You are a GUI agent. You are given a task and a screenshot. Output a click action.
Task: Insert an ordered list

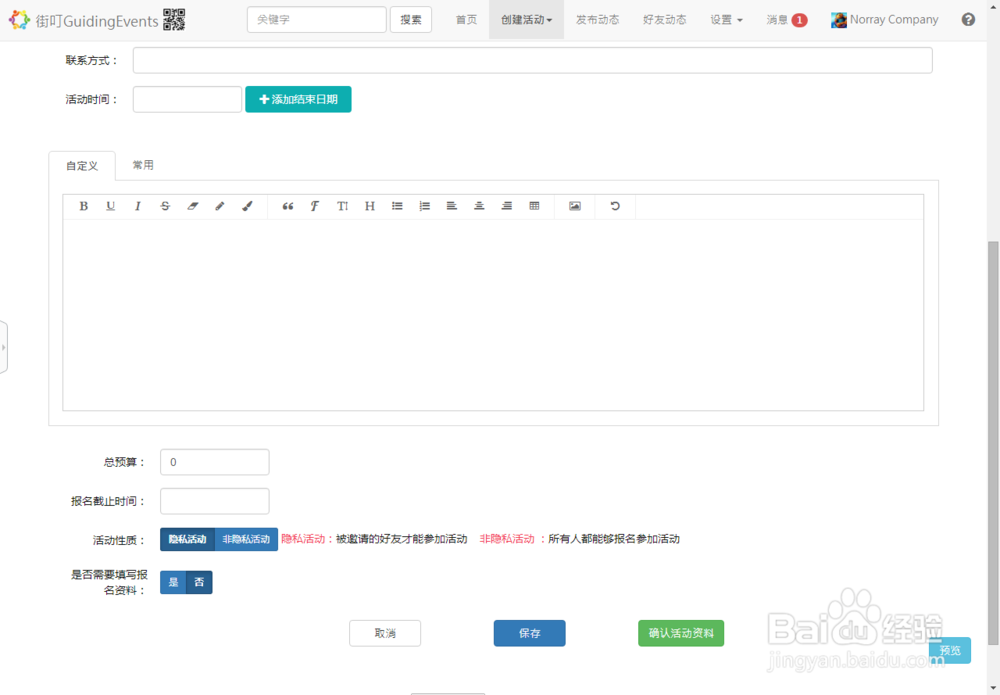pyautogui.click(x=424, y=206)
